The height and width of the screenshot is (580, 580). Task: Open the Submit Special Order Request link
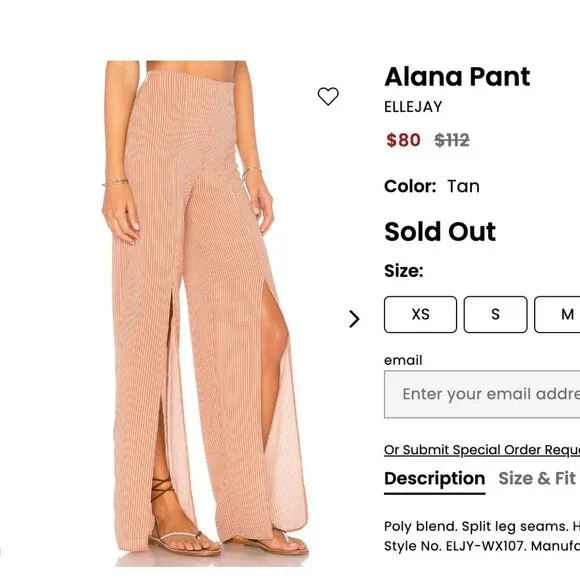click(482, 450)
